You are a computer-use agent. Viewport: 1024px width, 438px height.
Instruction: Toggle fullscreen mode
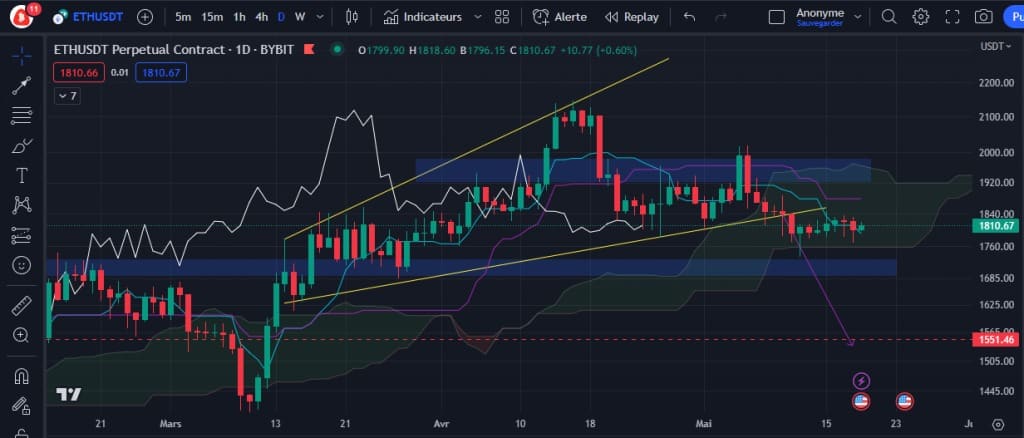click(952, 17)
